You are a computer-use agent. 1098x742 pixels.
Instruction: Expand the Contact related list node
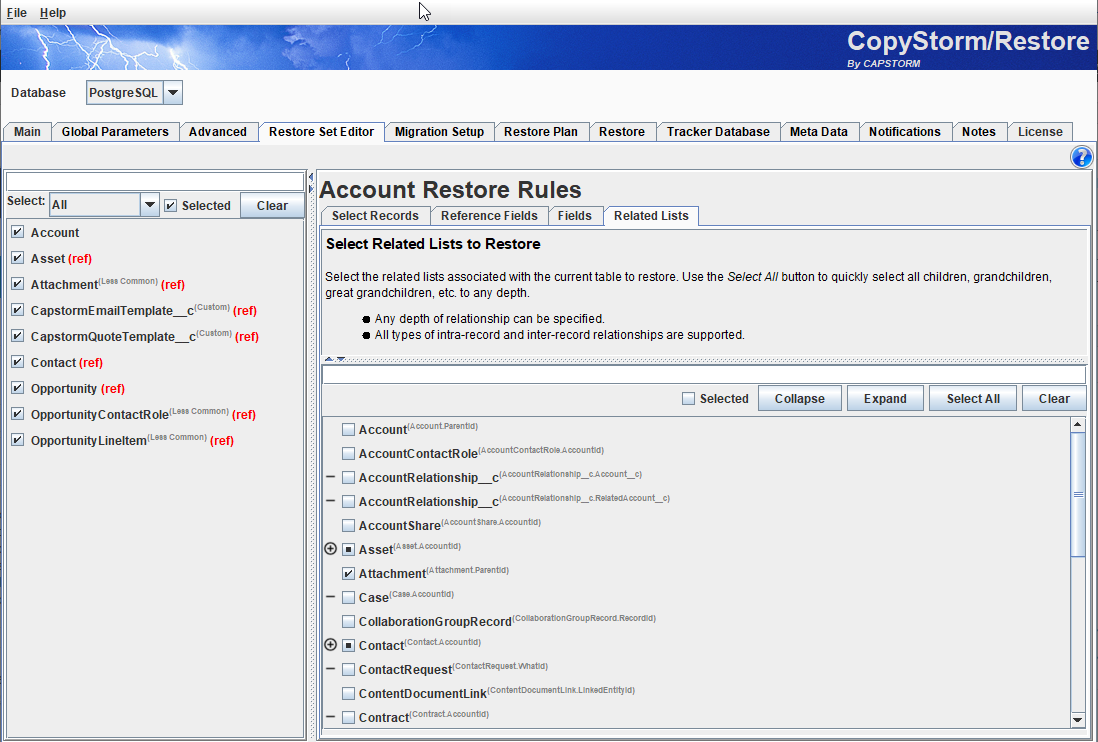click(331, 645)
